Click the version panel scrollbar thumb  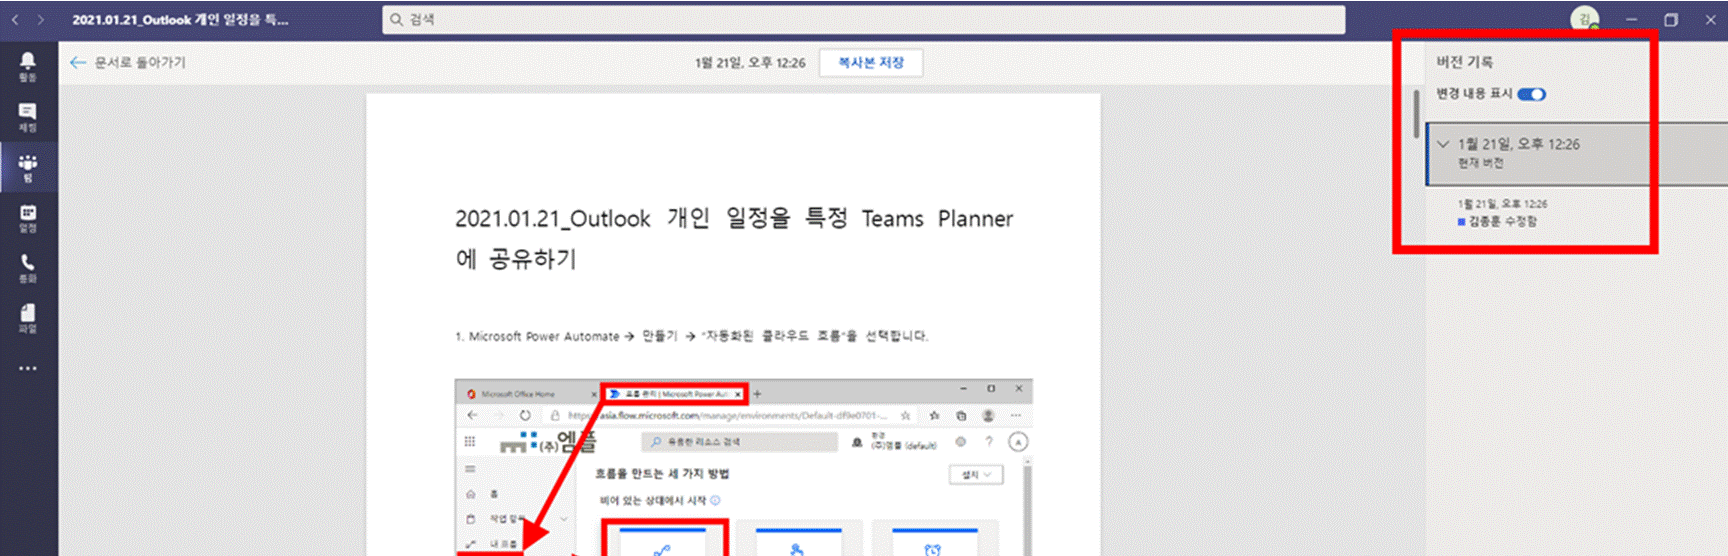point(1416,113)
